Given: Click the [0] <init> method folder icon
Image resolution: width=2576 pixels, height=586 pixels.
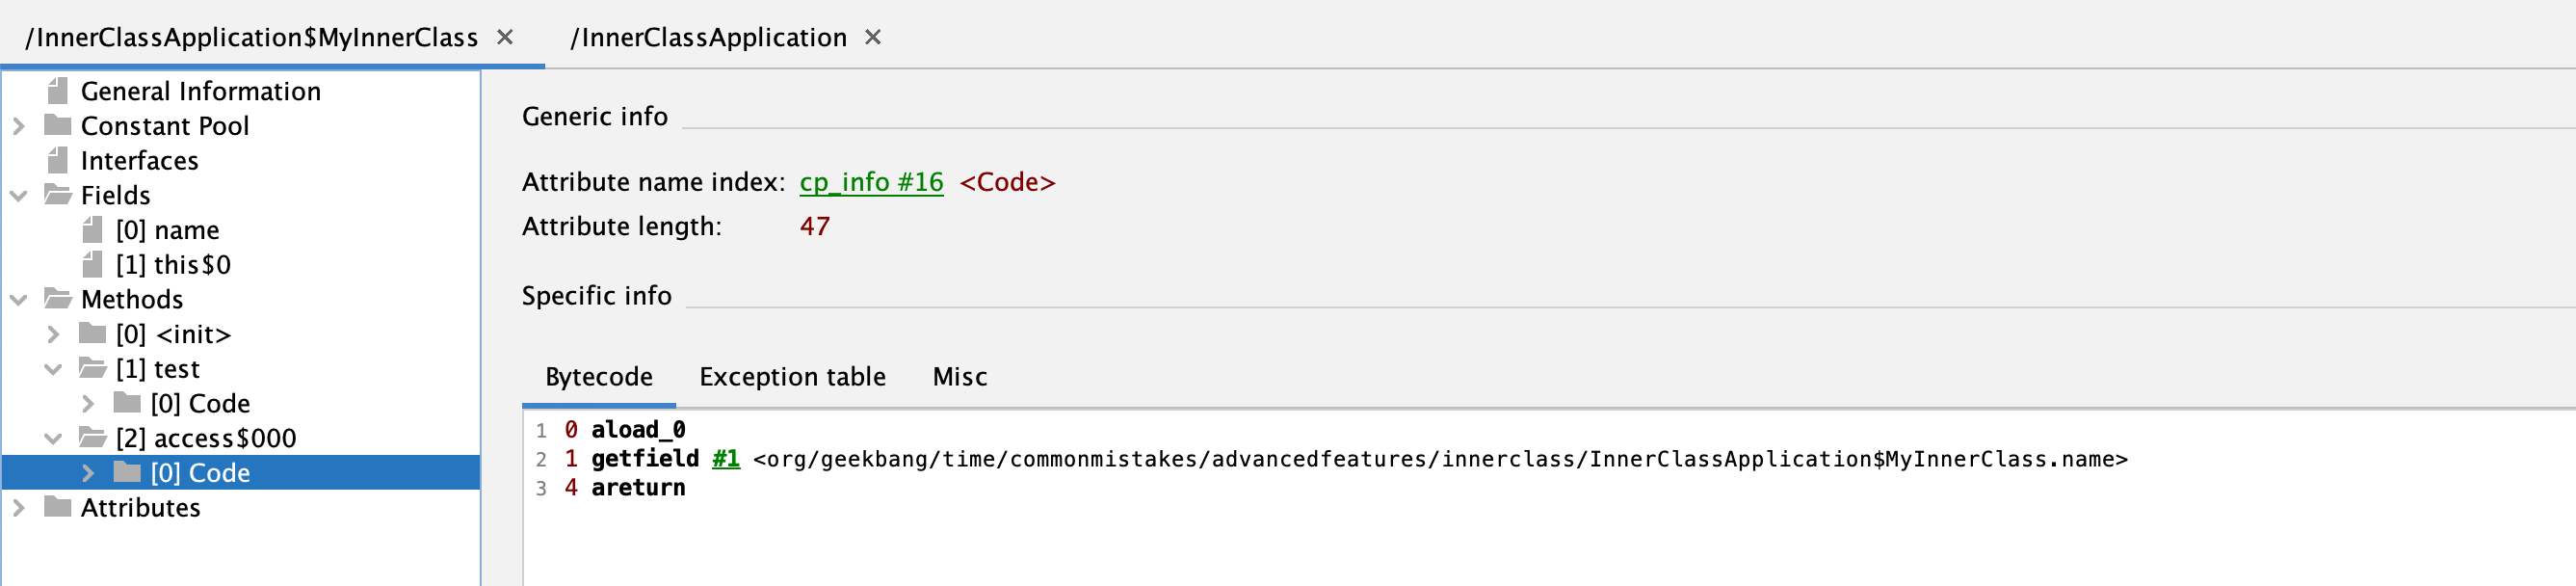Looking at the screenshot, I should pyautogui.click(x=92, y=334).
